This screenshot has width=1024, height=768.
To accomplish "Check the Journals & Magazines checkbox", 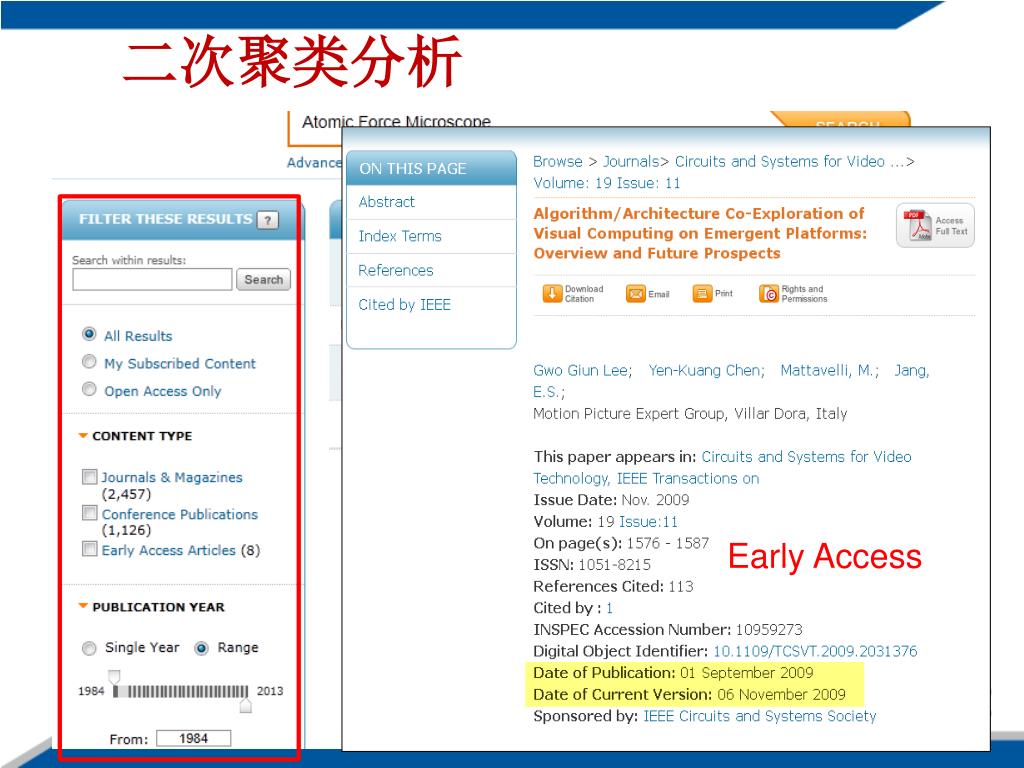I will tap(89, 476).
